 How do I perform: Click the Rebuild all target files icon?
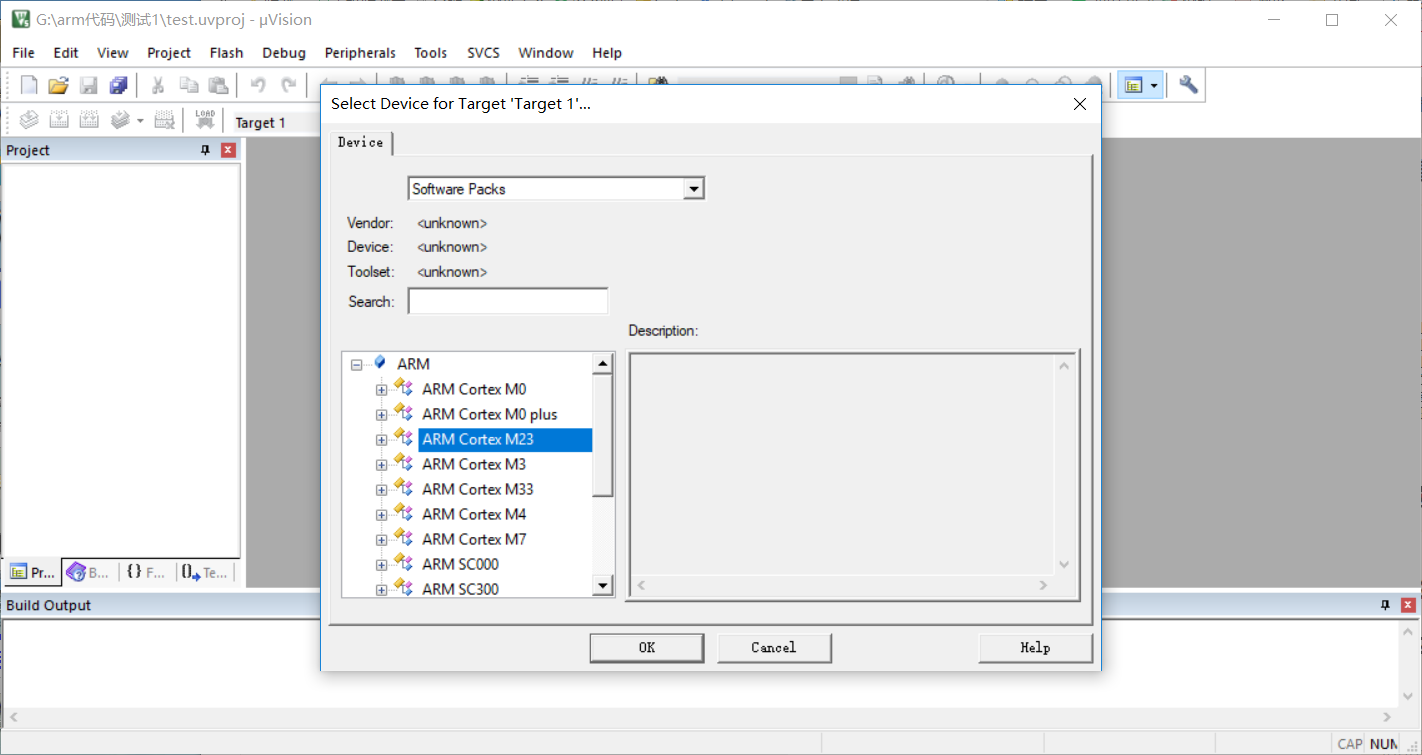[89, 121]
